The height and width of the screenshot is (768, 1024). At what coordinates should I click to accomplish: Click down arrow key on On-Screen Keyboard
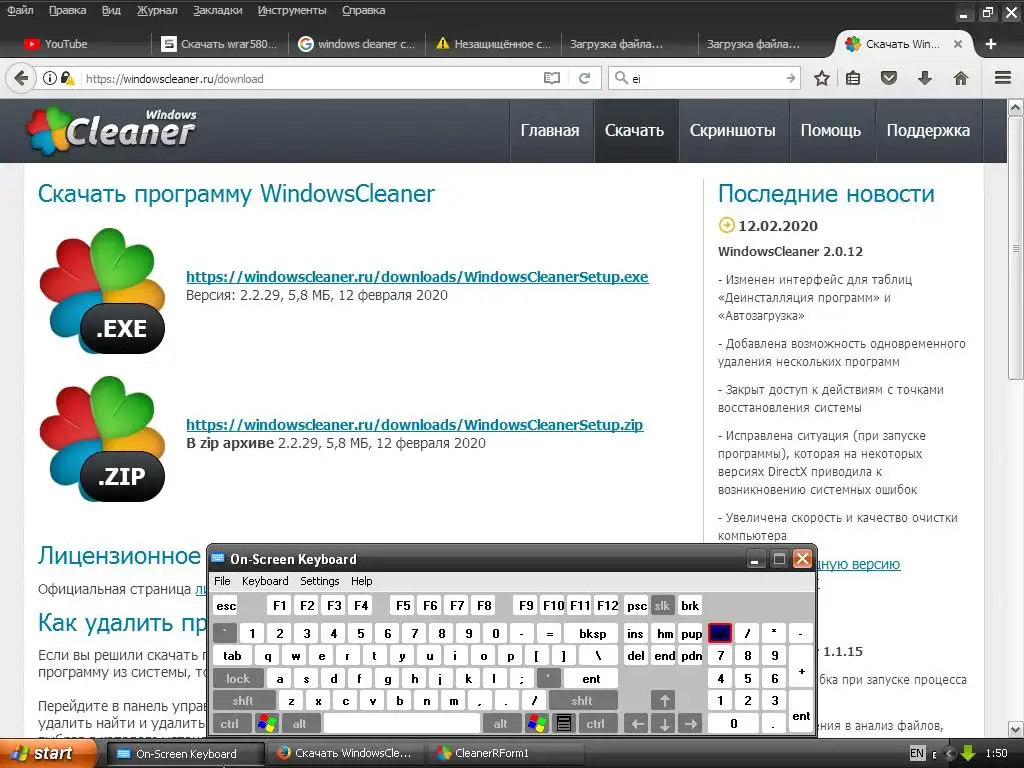coord(664,723)
